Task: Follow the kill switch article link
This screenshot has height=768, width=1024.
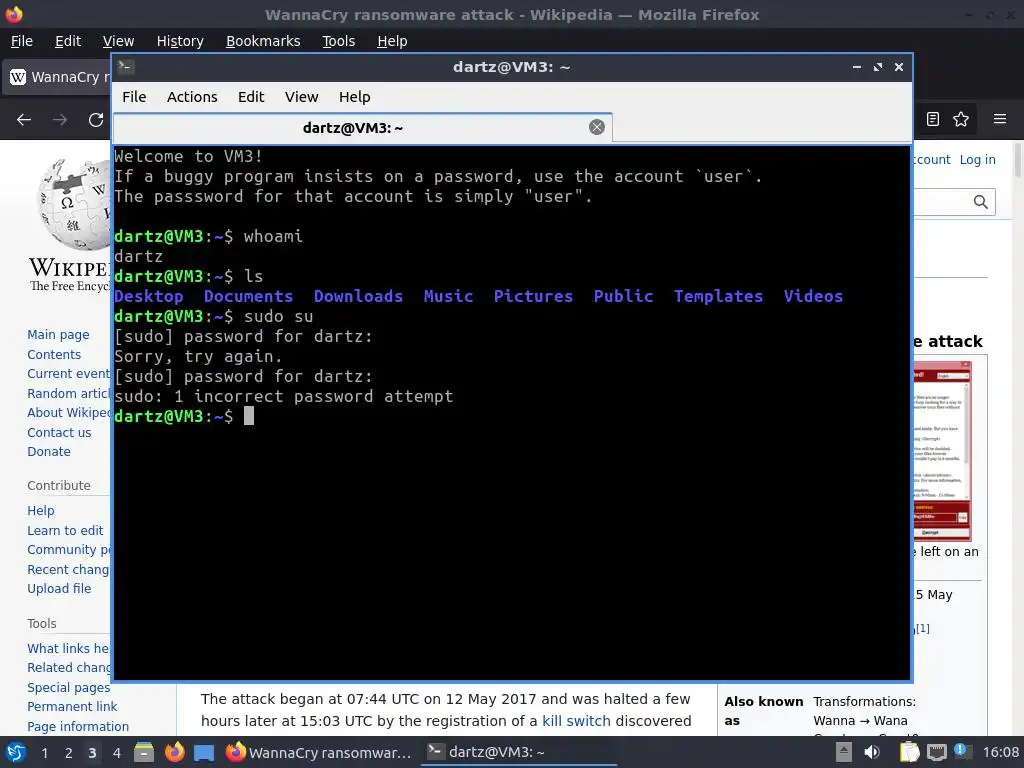Action: [x=576, y=721]
